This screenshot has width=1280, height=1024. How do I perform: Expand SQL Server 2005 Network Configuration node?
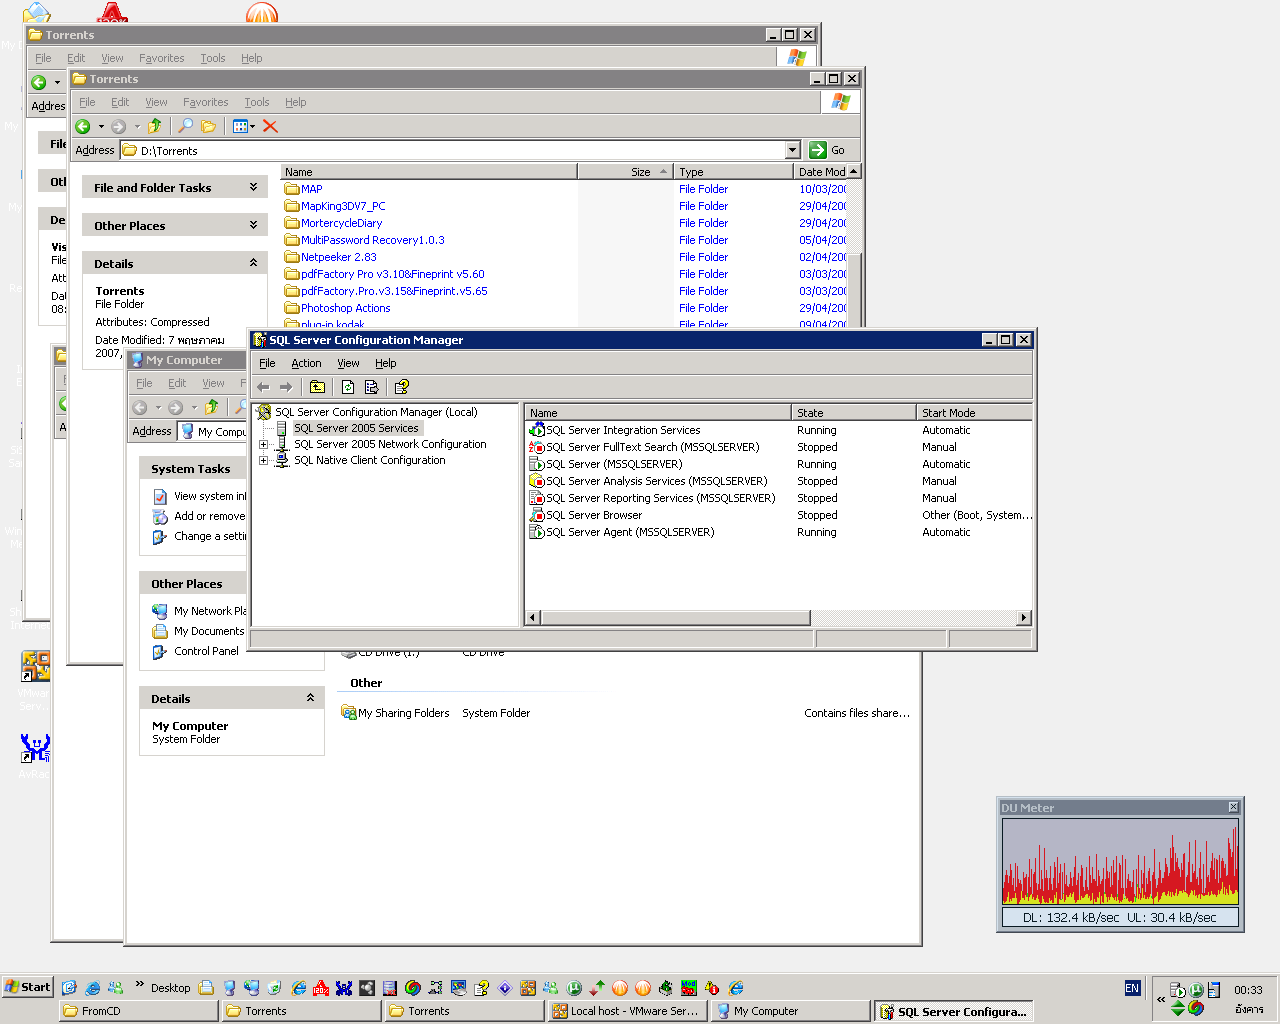click(264, 444)
